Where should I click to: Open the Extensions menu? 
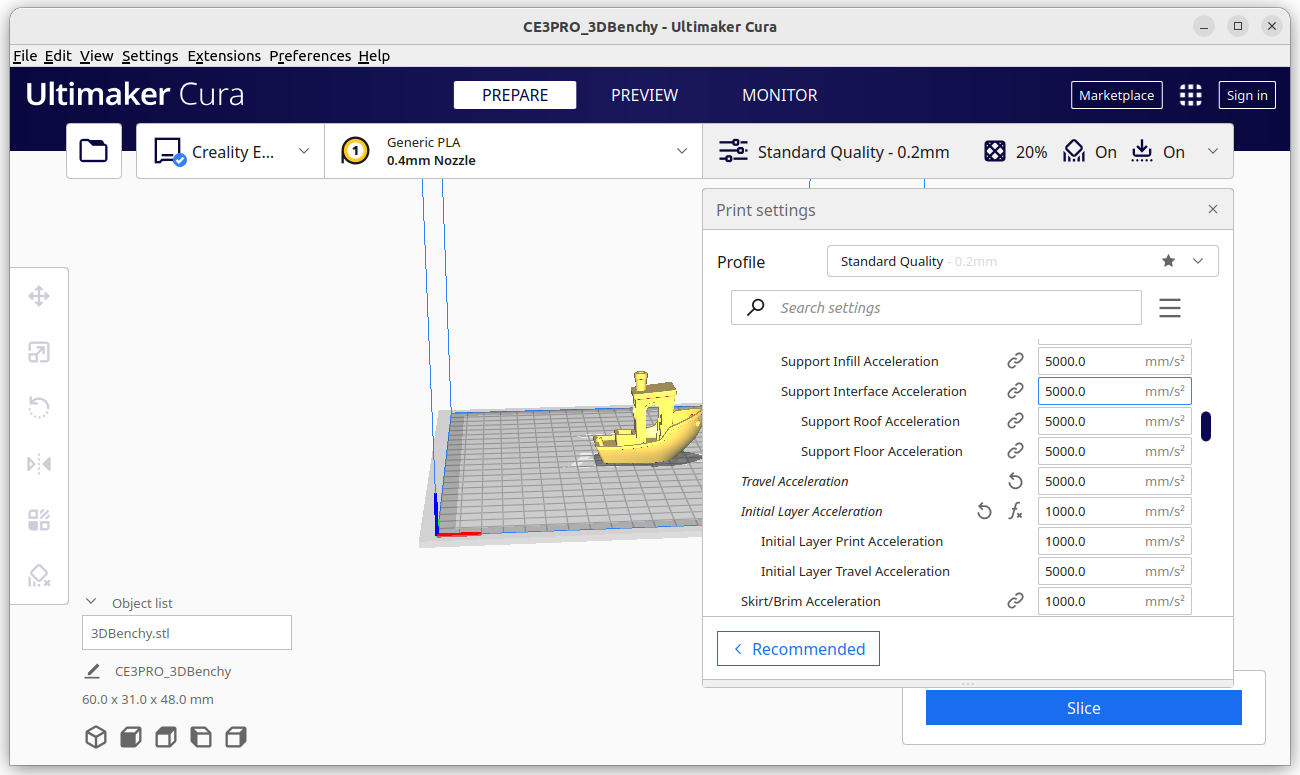point(224,56)
